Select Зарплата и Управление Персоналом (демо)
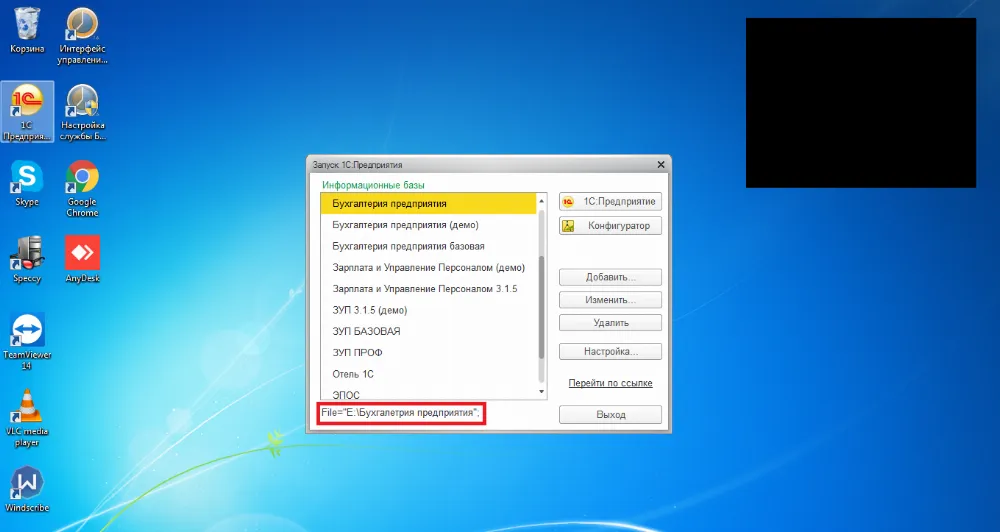The width and height of the screenshot is (1000, 532). (x=429, y=267)
